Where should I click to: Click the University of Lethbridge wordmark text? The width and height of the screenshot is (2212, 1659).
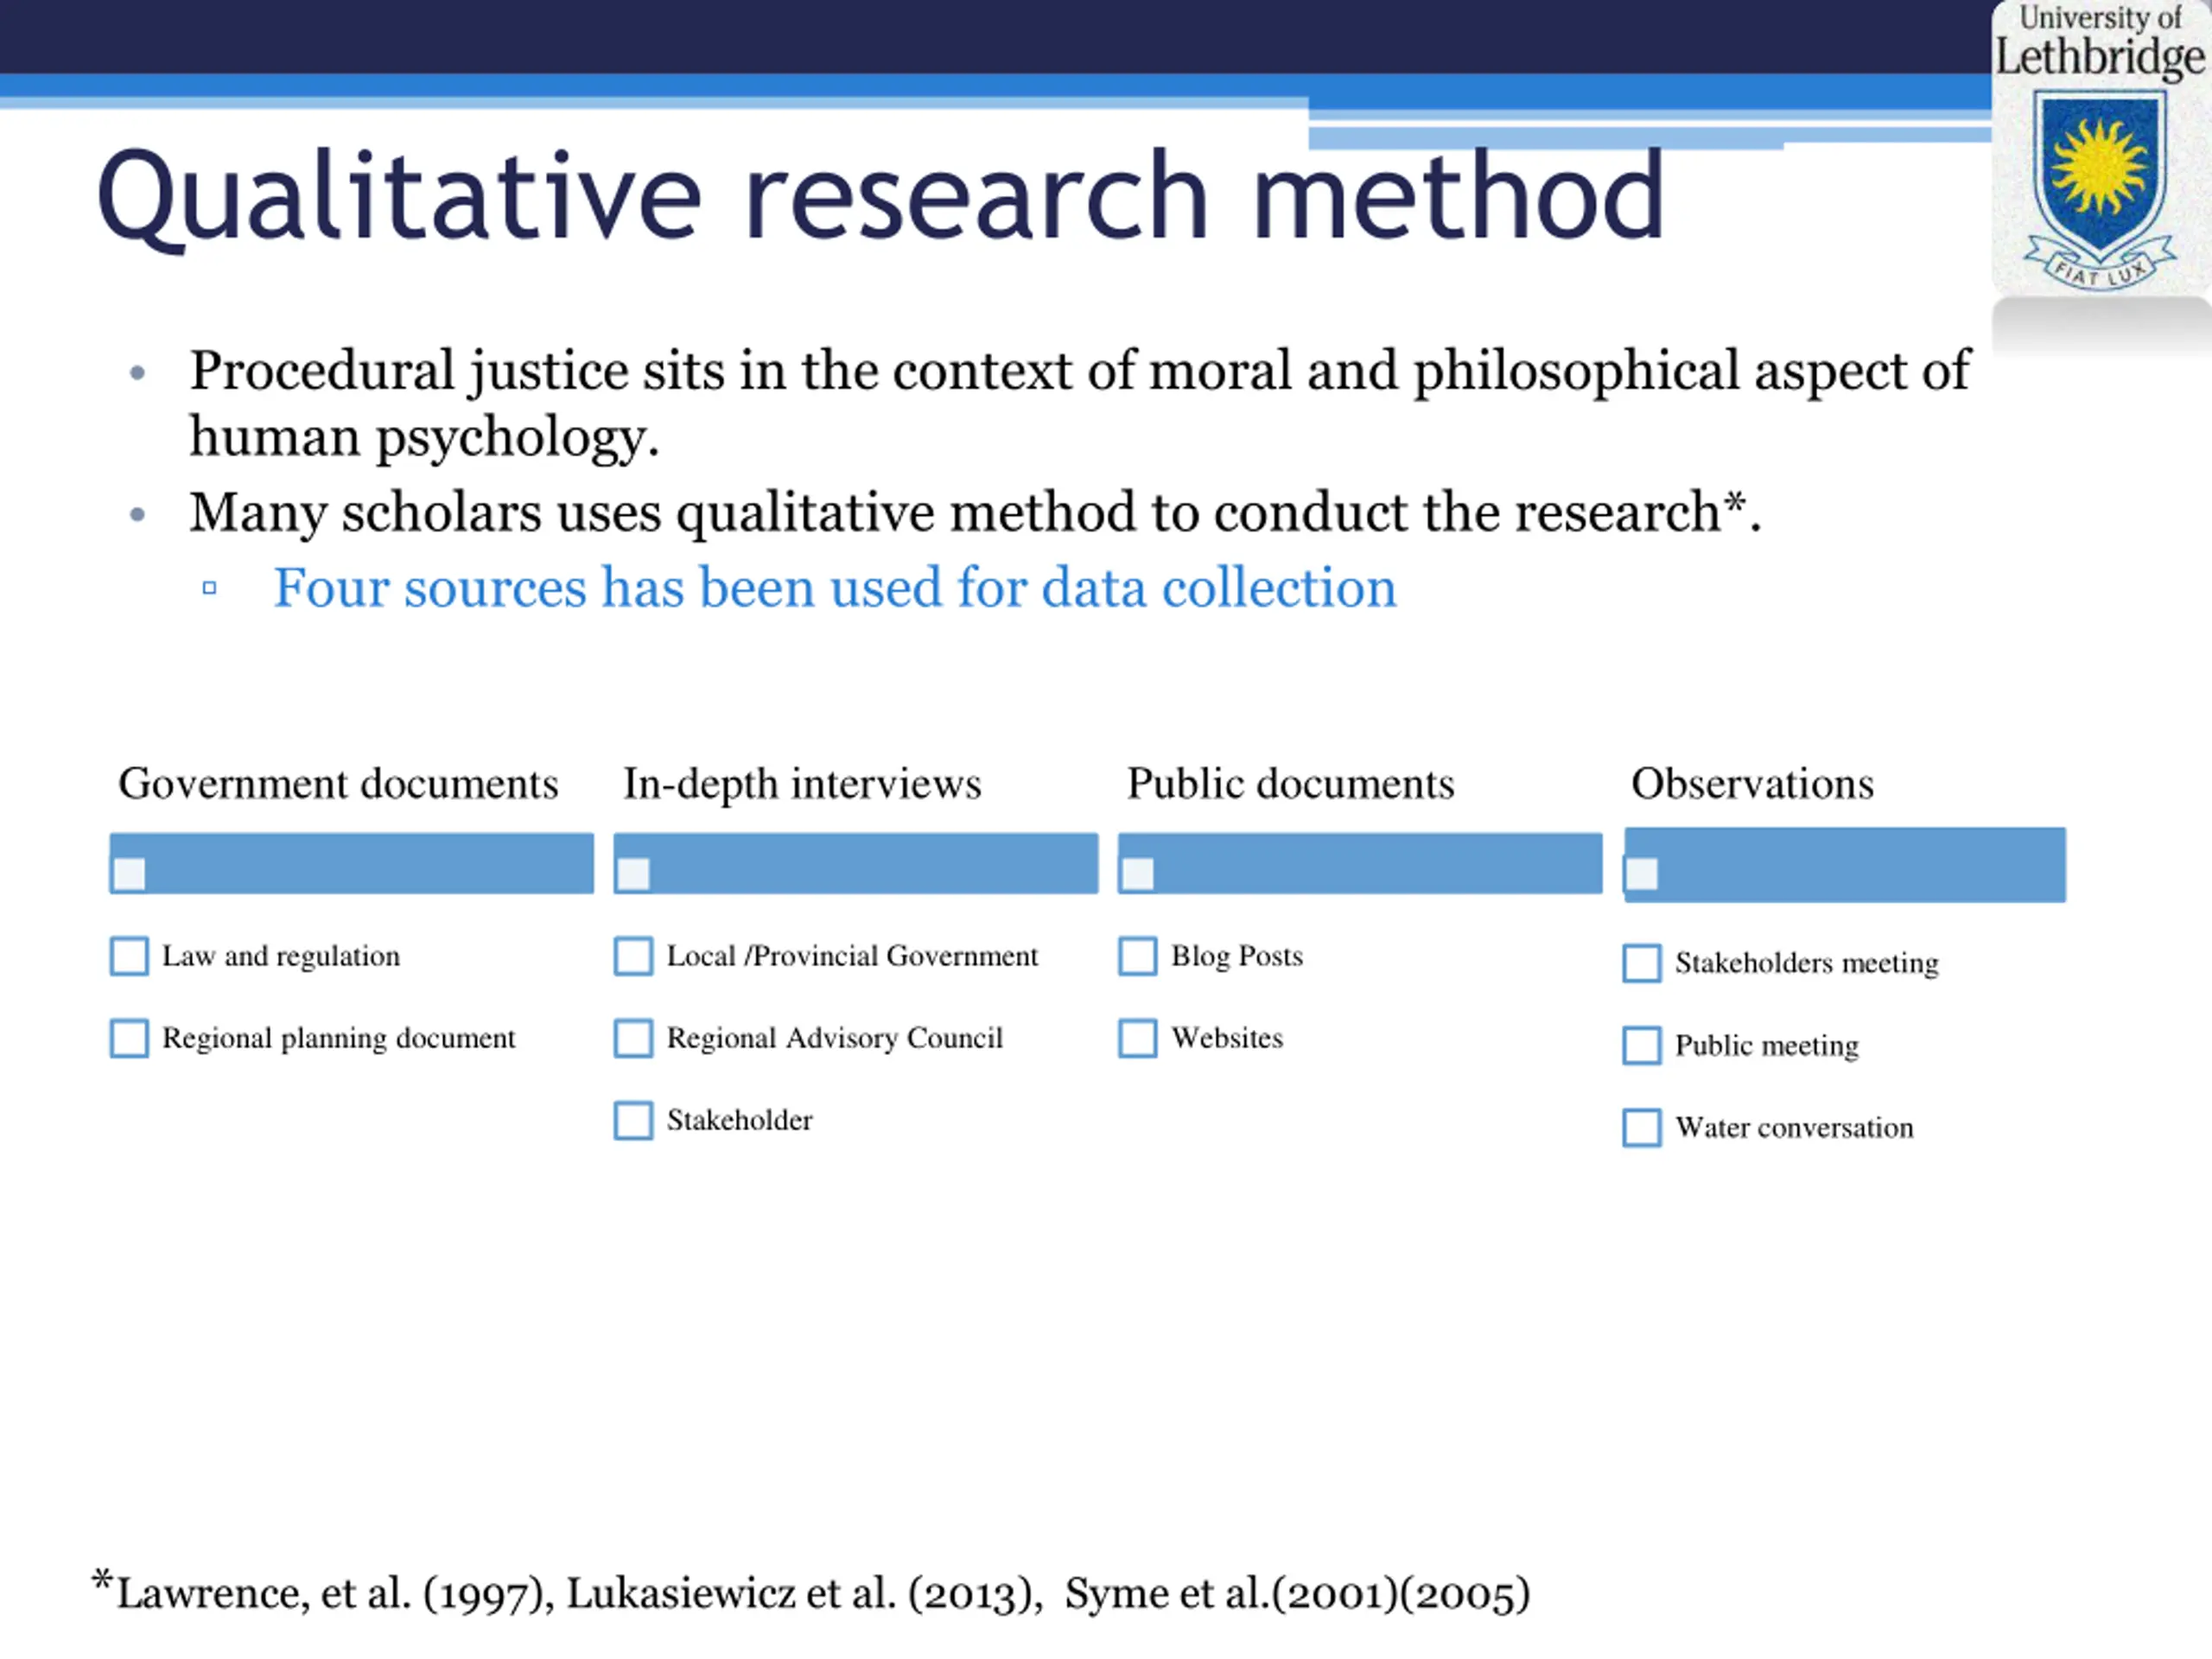pos(2100,42)
